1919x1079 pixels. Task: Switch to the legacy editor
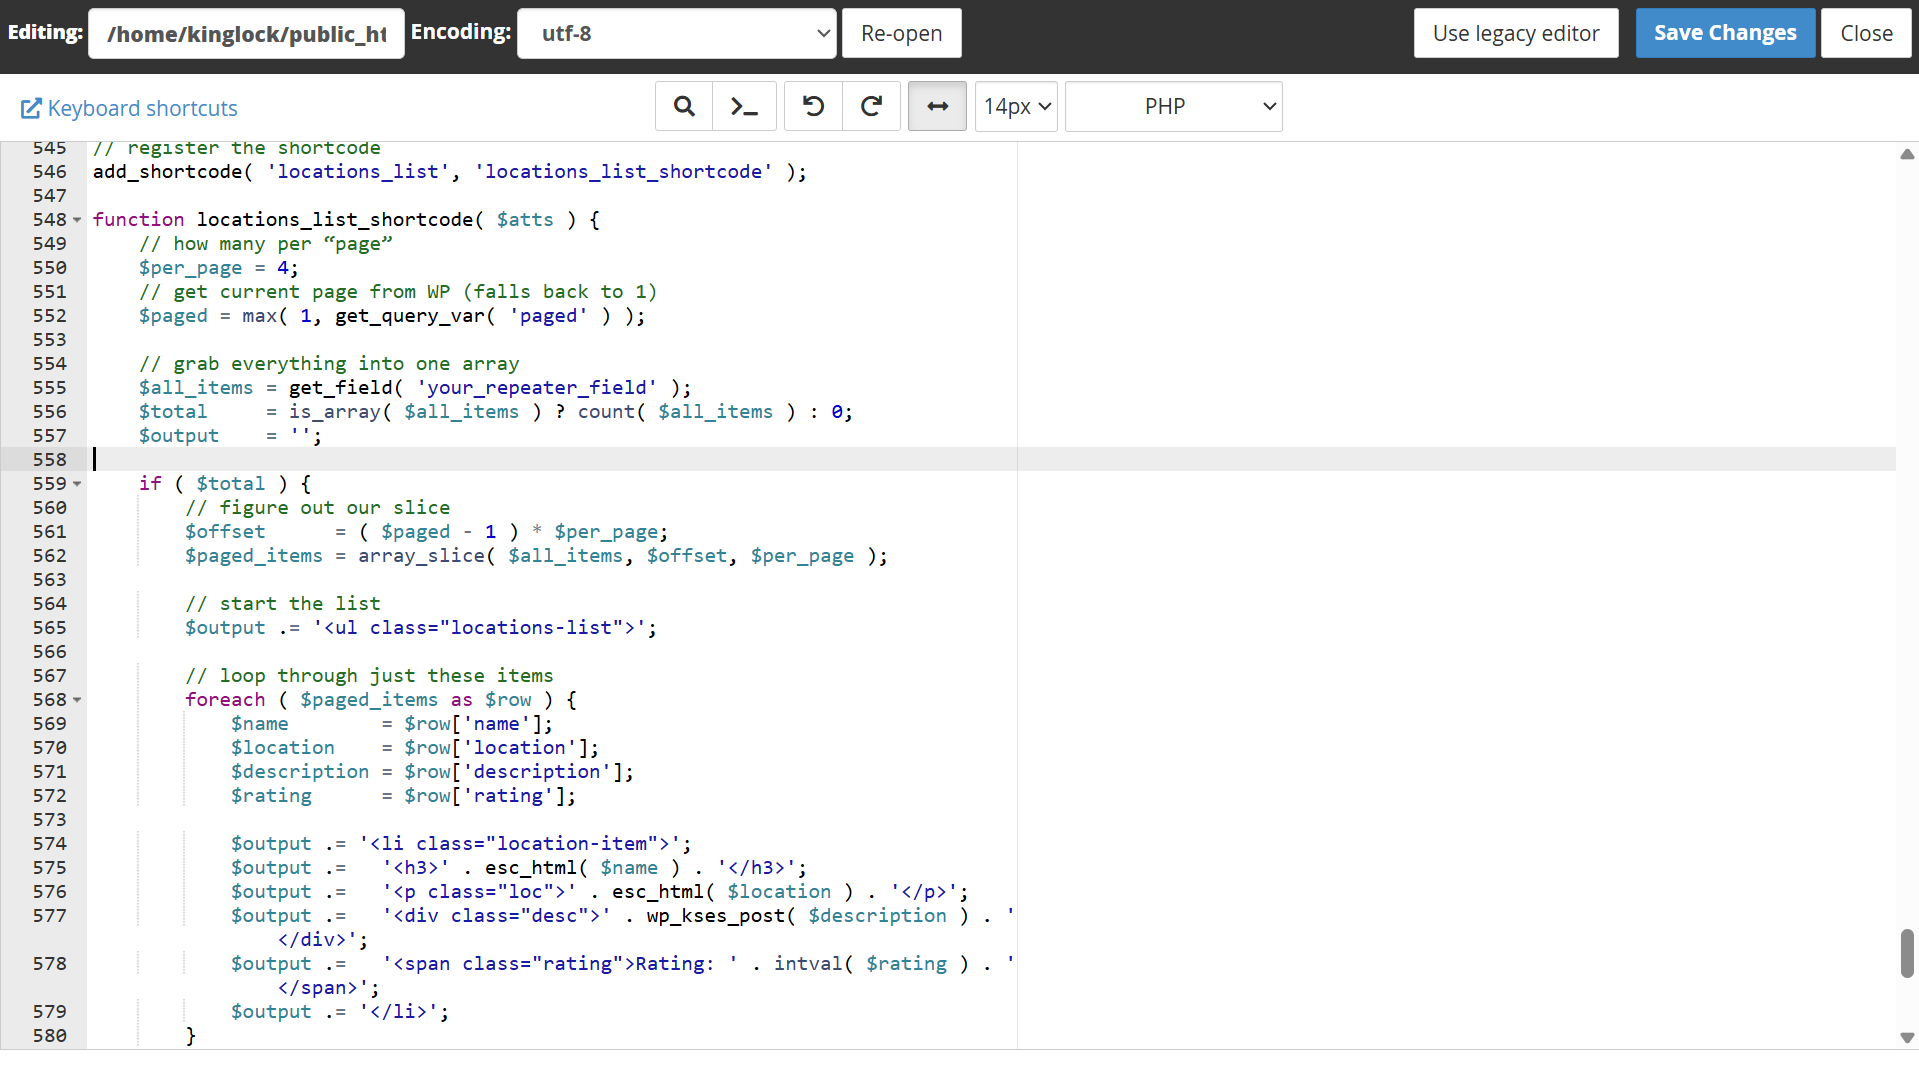[x=1515, y=34]
